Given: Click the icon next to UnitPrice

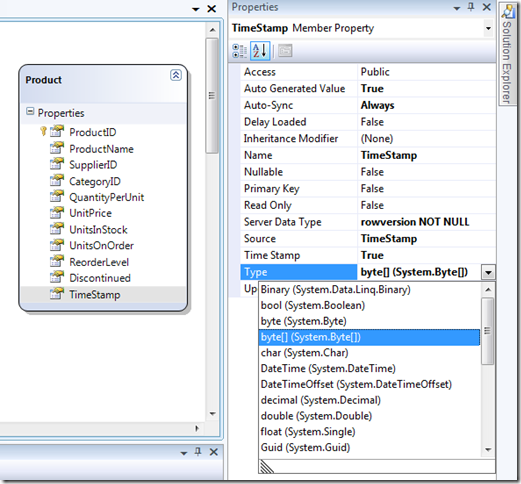Looking at the screenshot, I should pos(57,213).
